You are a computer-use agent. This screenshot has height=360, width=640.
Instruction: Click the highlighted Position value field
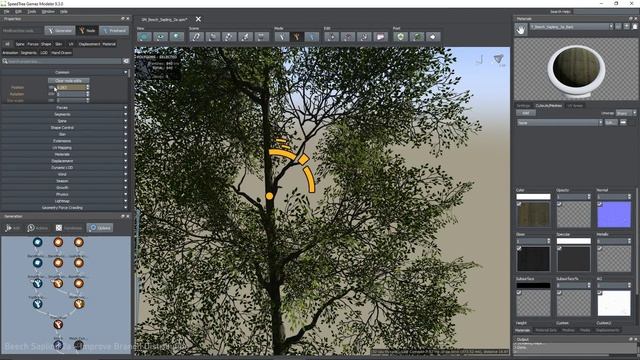[71, 87]
